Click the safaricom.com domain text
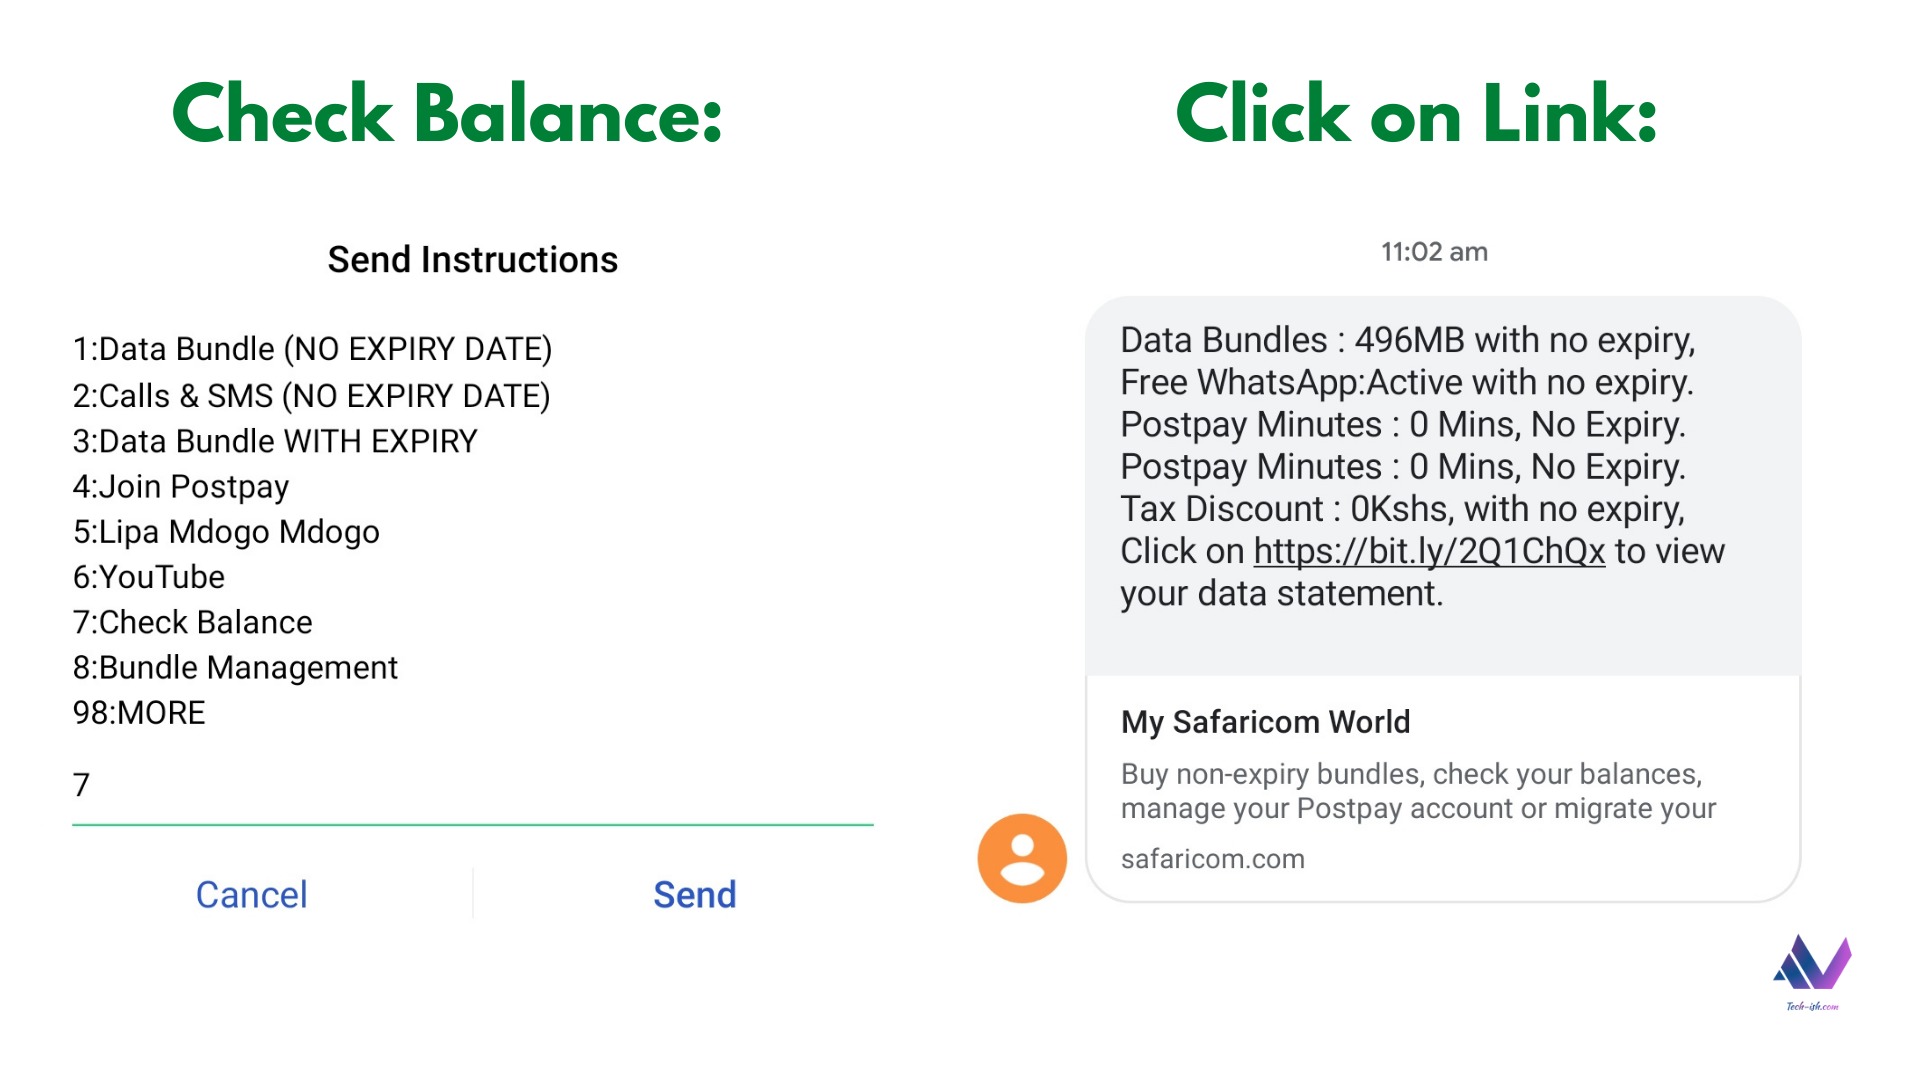Image resolution: width=1920 pixels, height=1080 pixels. pyautogui.click(x=1212, y=859)
